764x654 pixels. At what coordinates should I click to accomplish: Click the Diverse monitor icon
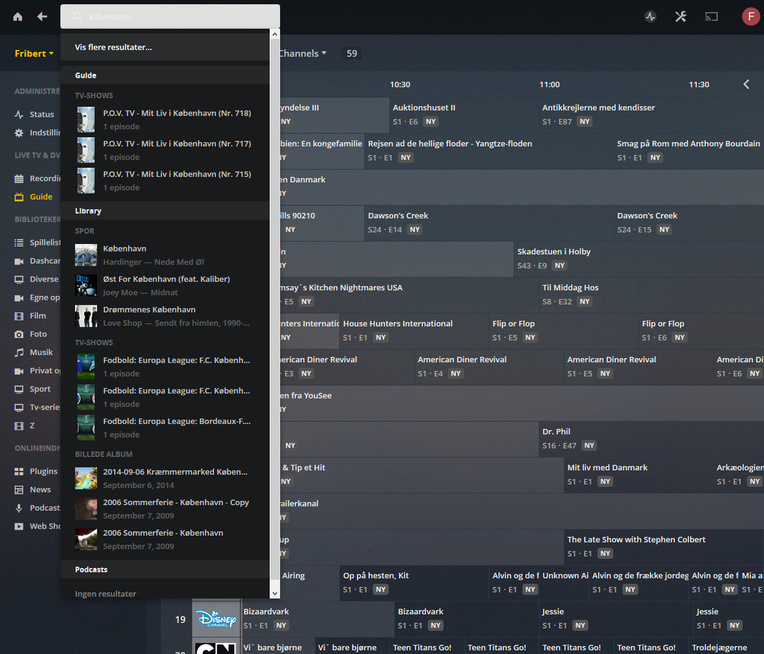(x=19, y=279)
